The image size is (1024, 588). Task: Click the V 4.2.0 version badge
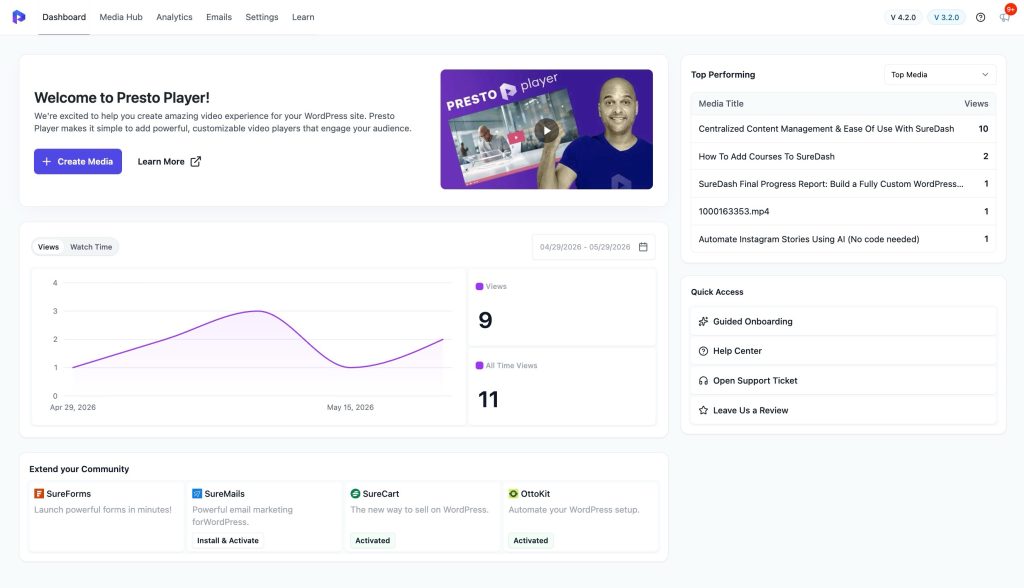pyautogui.click(x=903, y=18)
